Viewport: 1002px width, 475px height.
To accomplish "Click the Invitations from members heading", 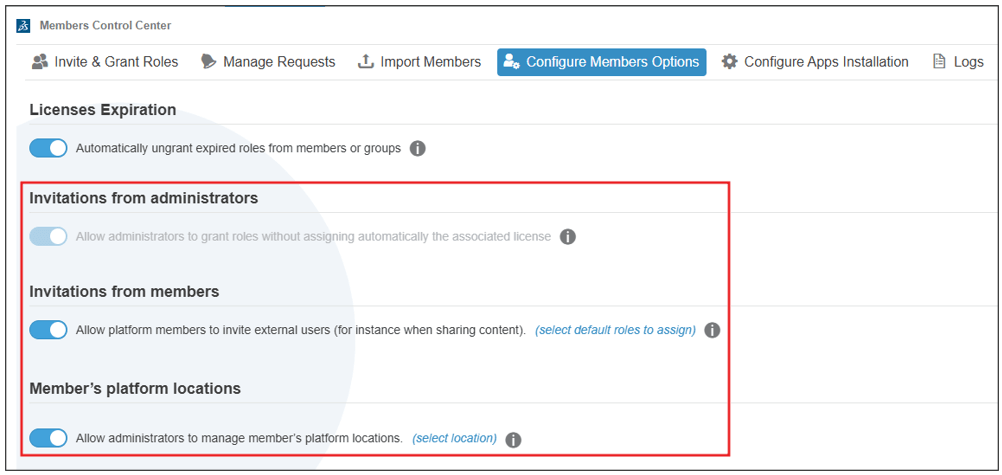I will click(125, 292).
